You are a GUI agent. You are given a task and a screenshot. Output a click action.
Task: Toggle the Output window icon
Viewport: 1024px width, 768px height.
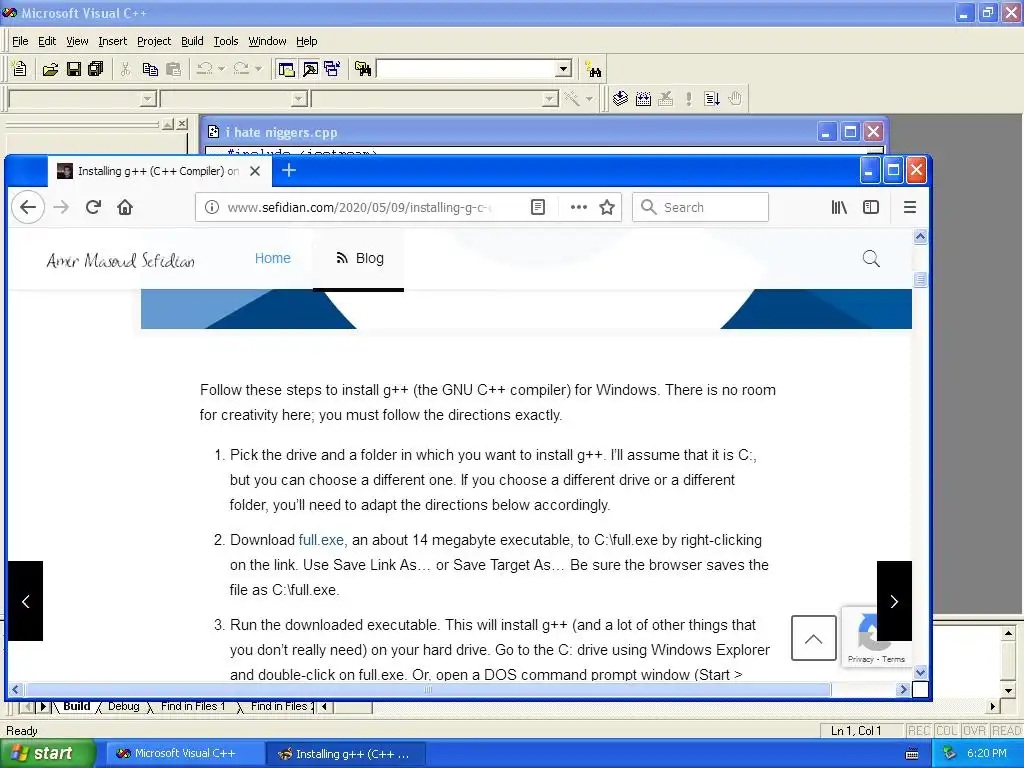pos(310,69)
